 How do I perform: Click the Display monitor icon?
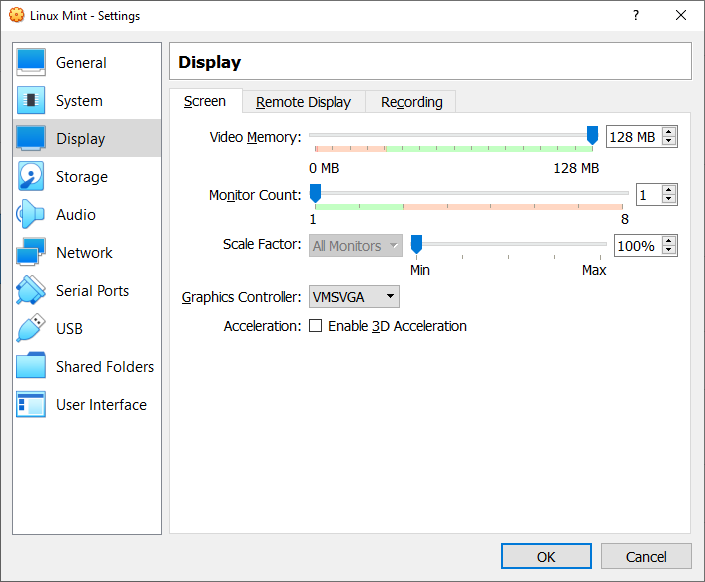point(31,138)
